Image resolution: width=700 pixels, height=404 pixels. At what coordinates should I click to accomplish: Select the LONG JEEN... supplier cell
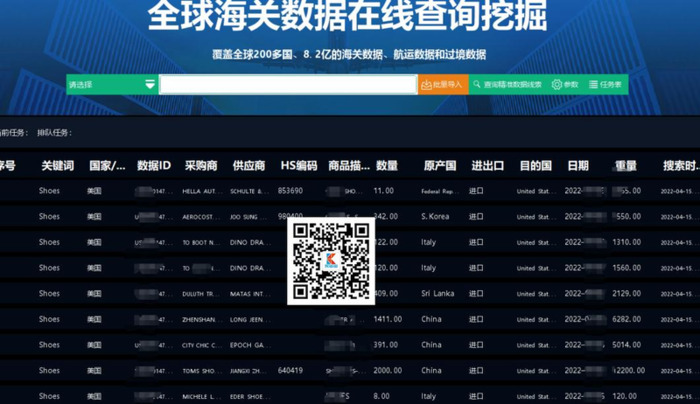[250, 320]
